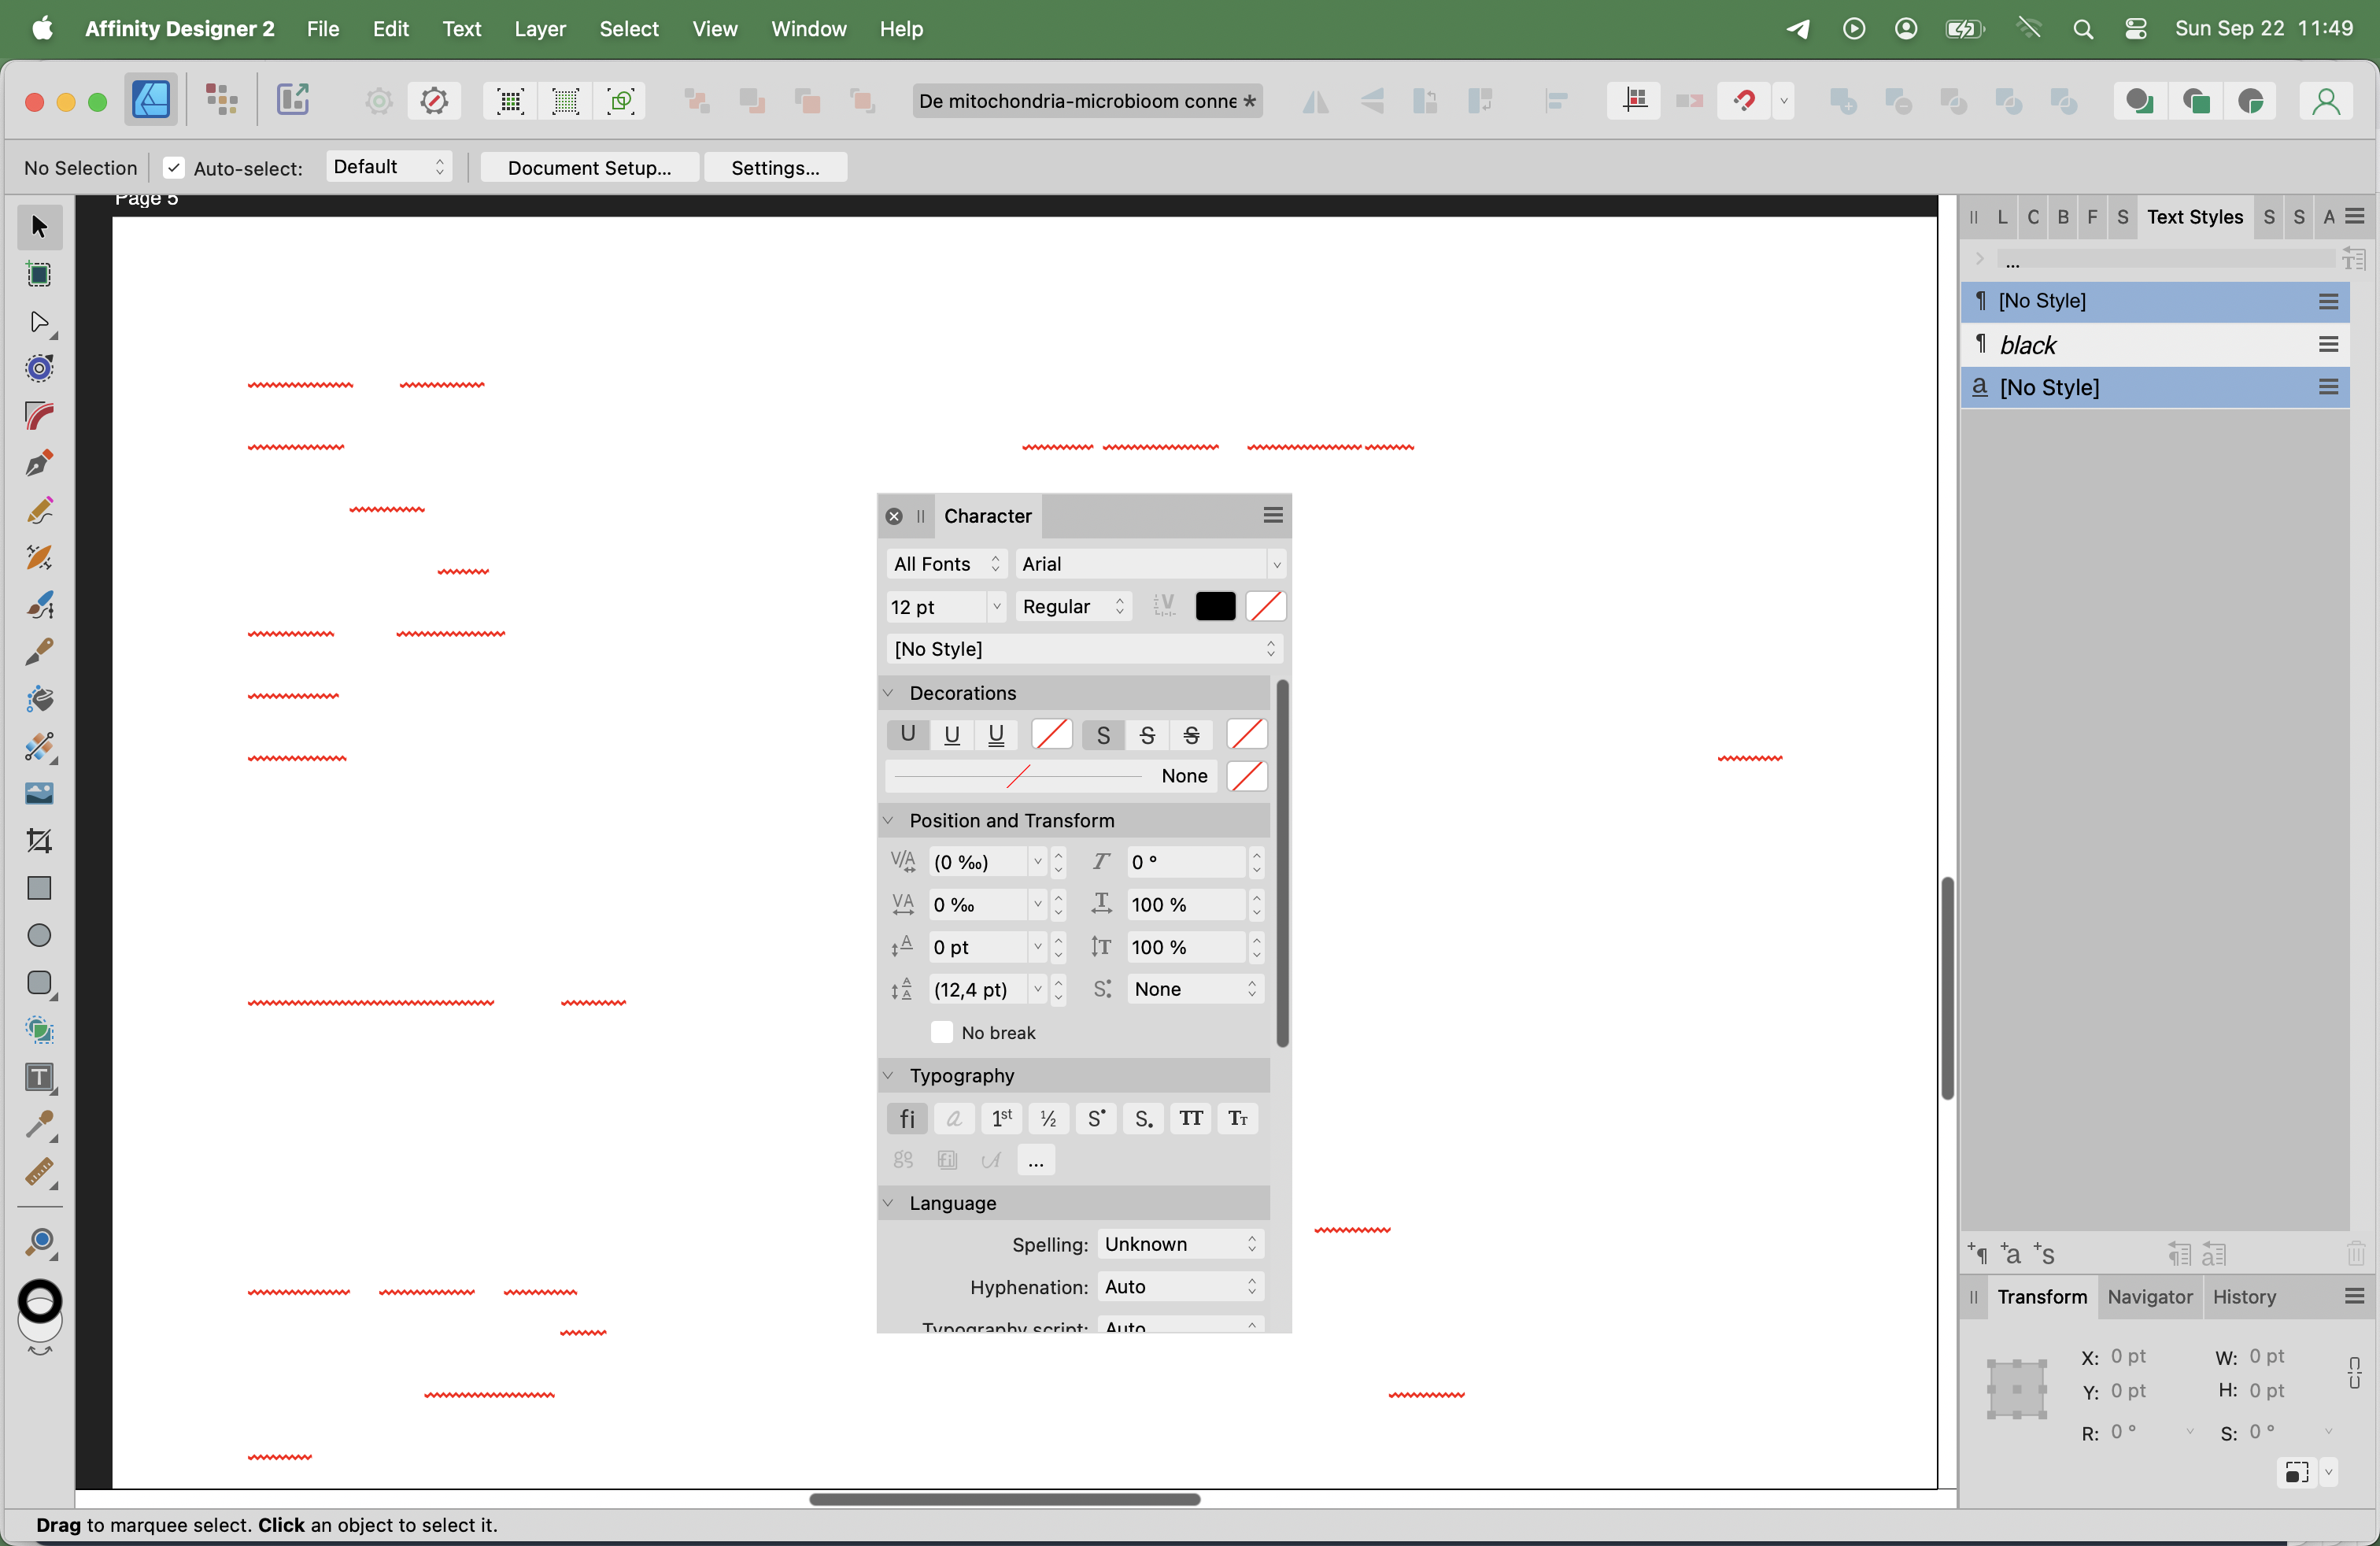Select the Crop tool
This screenshot has height=1546, width=2380.
40,840
